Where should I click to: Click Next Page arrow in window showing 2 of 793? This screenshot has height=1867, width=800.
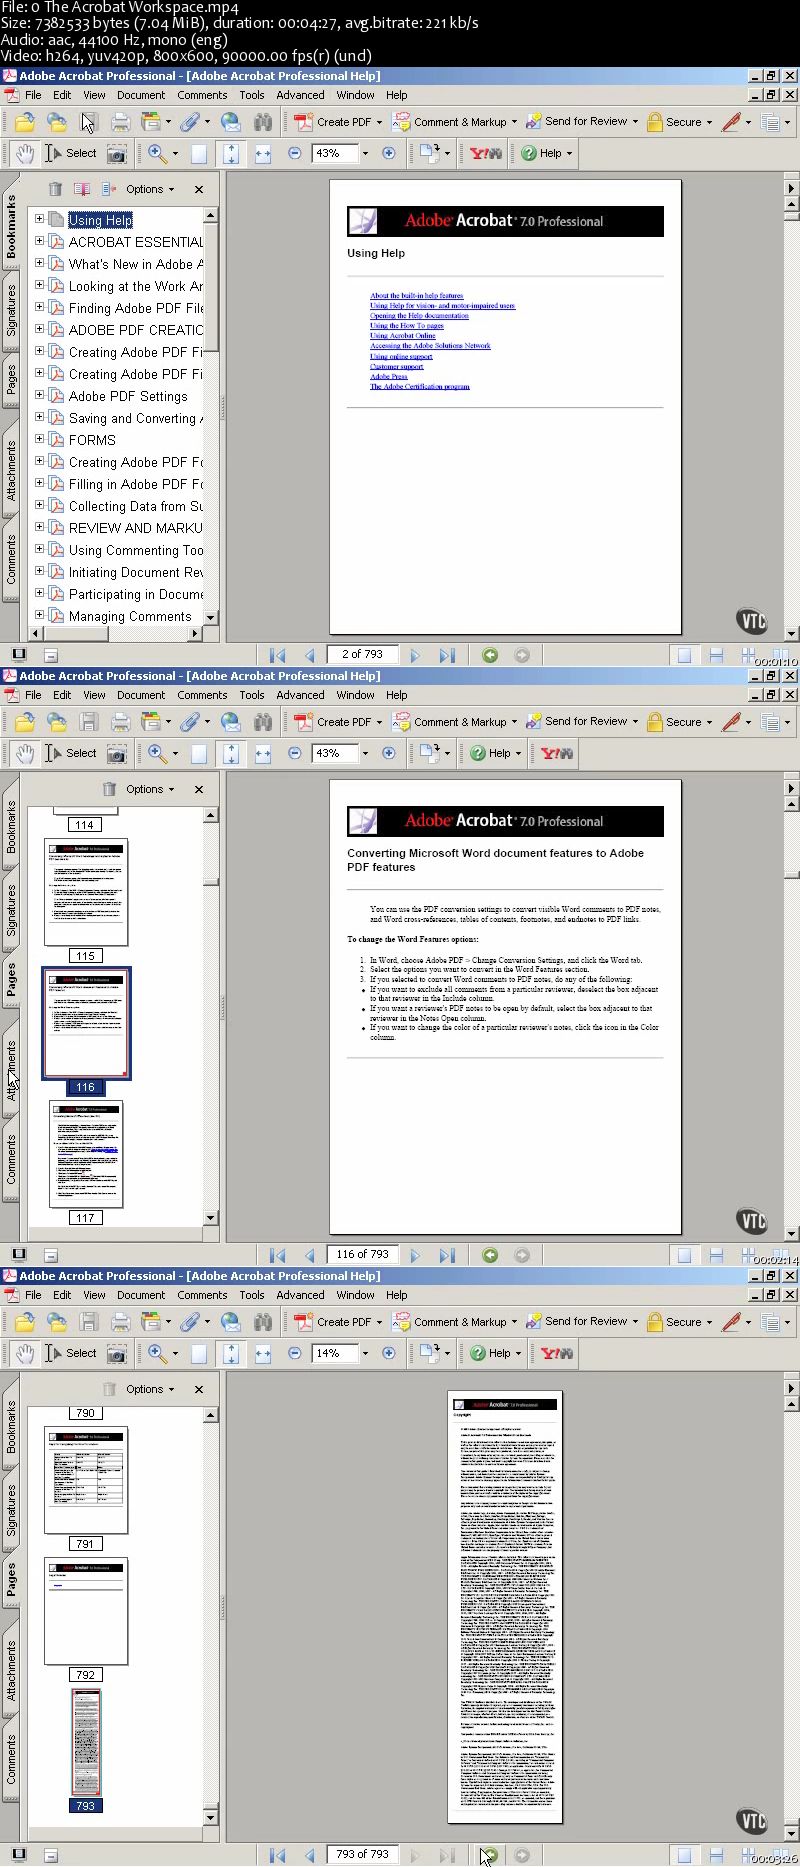tap(415, 655)
